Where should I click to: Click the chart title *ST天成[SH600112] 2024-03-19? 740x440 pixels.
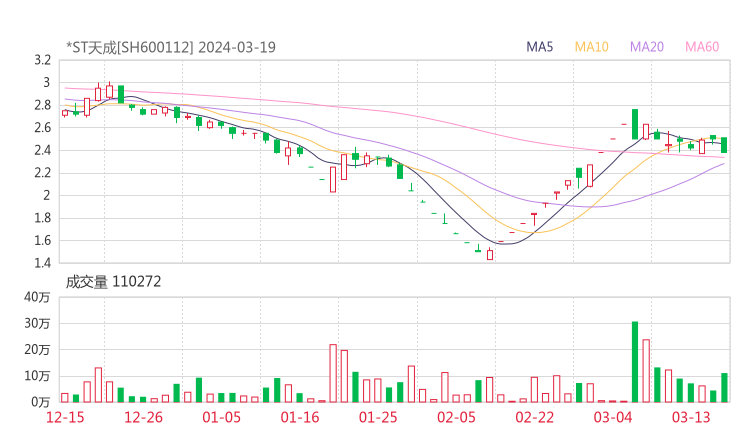click(171, 47)
